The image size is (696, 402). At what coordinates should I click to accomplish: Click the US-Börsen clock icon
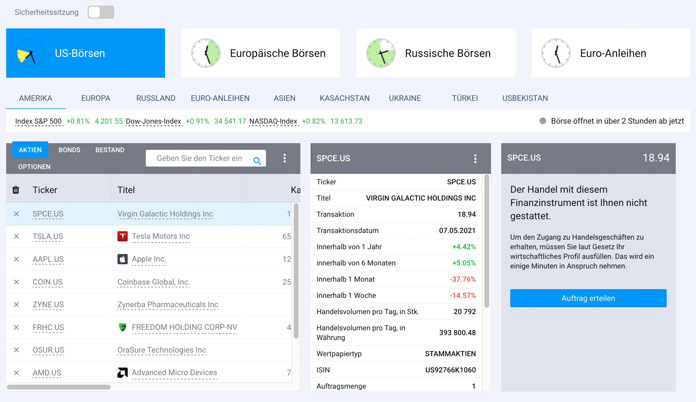click(x=30, y=53)
